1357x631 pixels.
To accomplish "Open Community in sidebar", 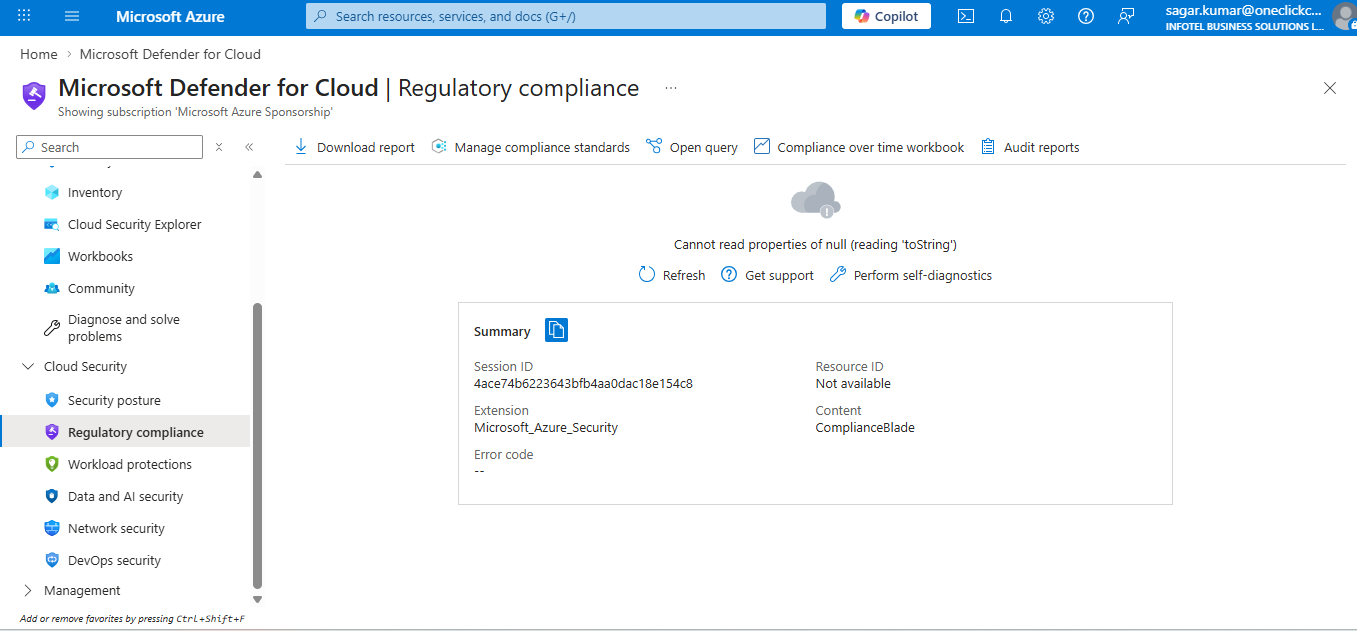I will (101, 288).
